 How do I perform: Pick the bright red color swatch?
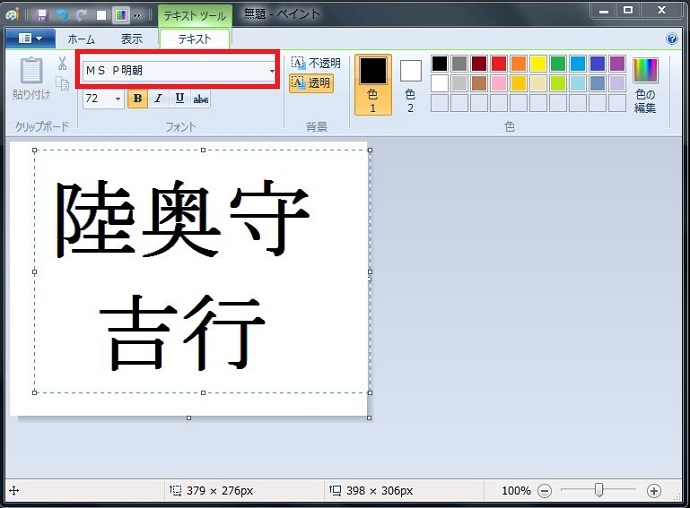[x=499, y=64]
